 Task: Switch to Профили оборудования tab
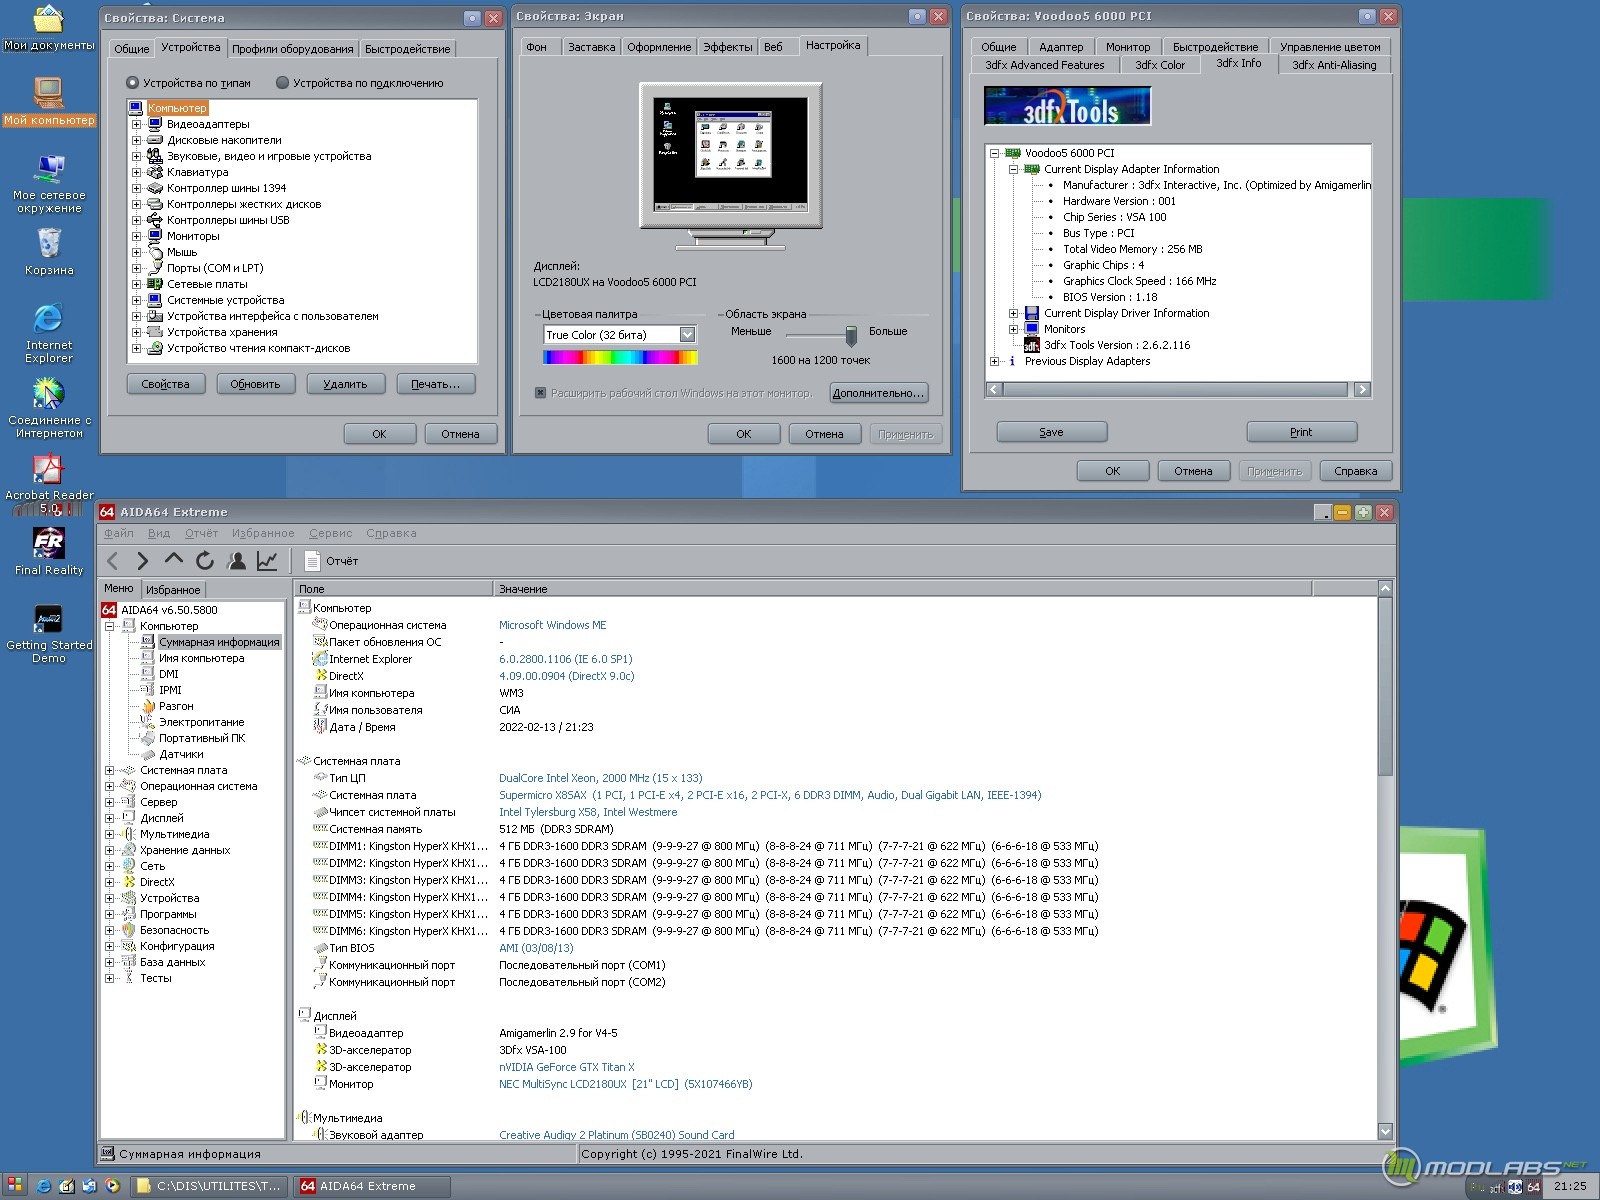click(x=292, y=49)
